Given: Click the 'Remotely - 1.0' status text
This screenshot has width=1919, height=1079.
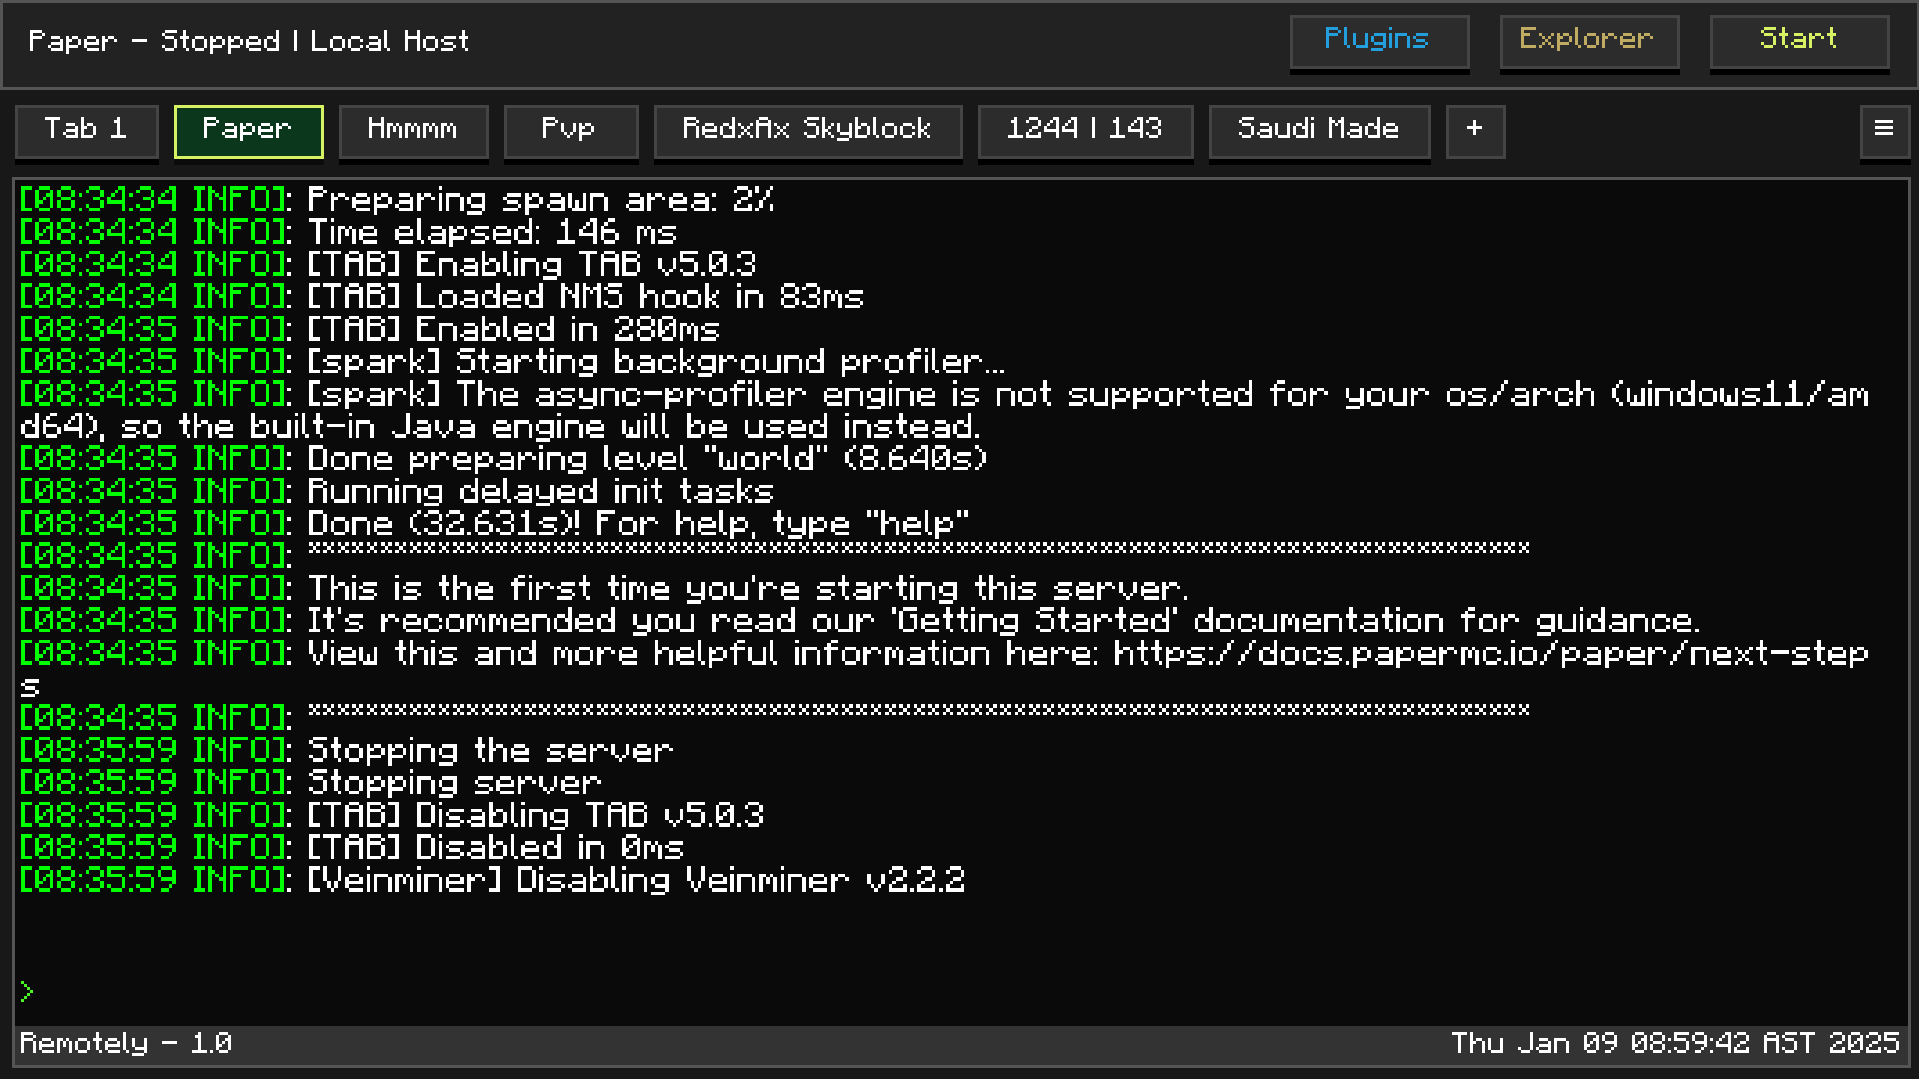Looking at the screenshot, I should (126, 1043).
